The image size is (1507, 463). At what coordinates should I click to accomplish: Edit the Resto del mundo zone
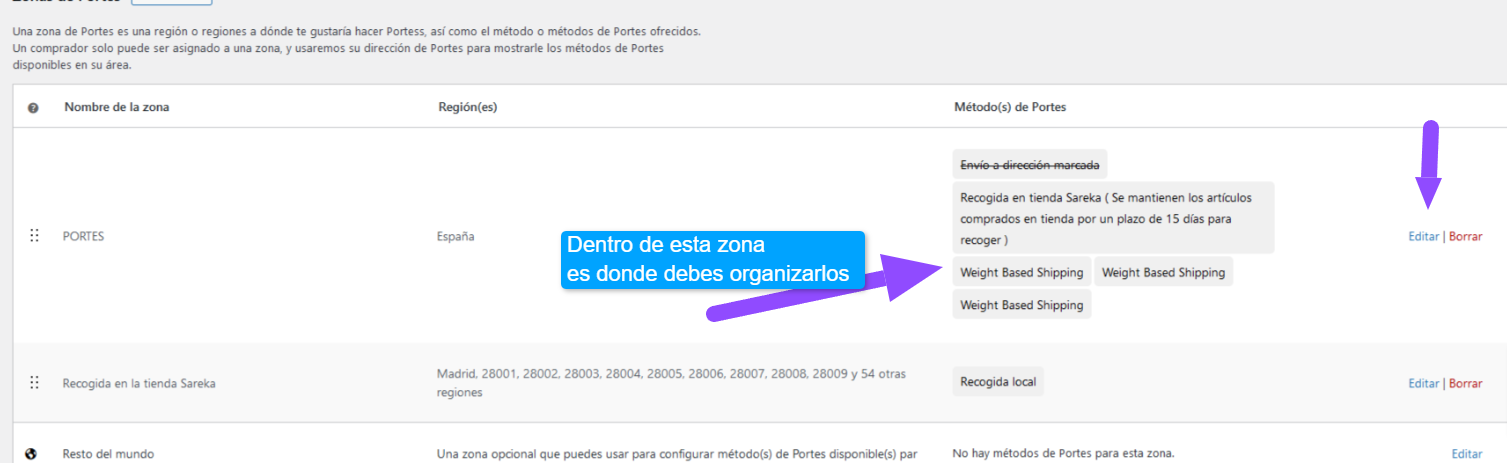pyautogui.click(x=1466, y=454)
